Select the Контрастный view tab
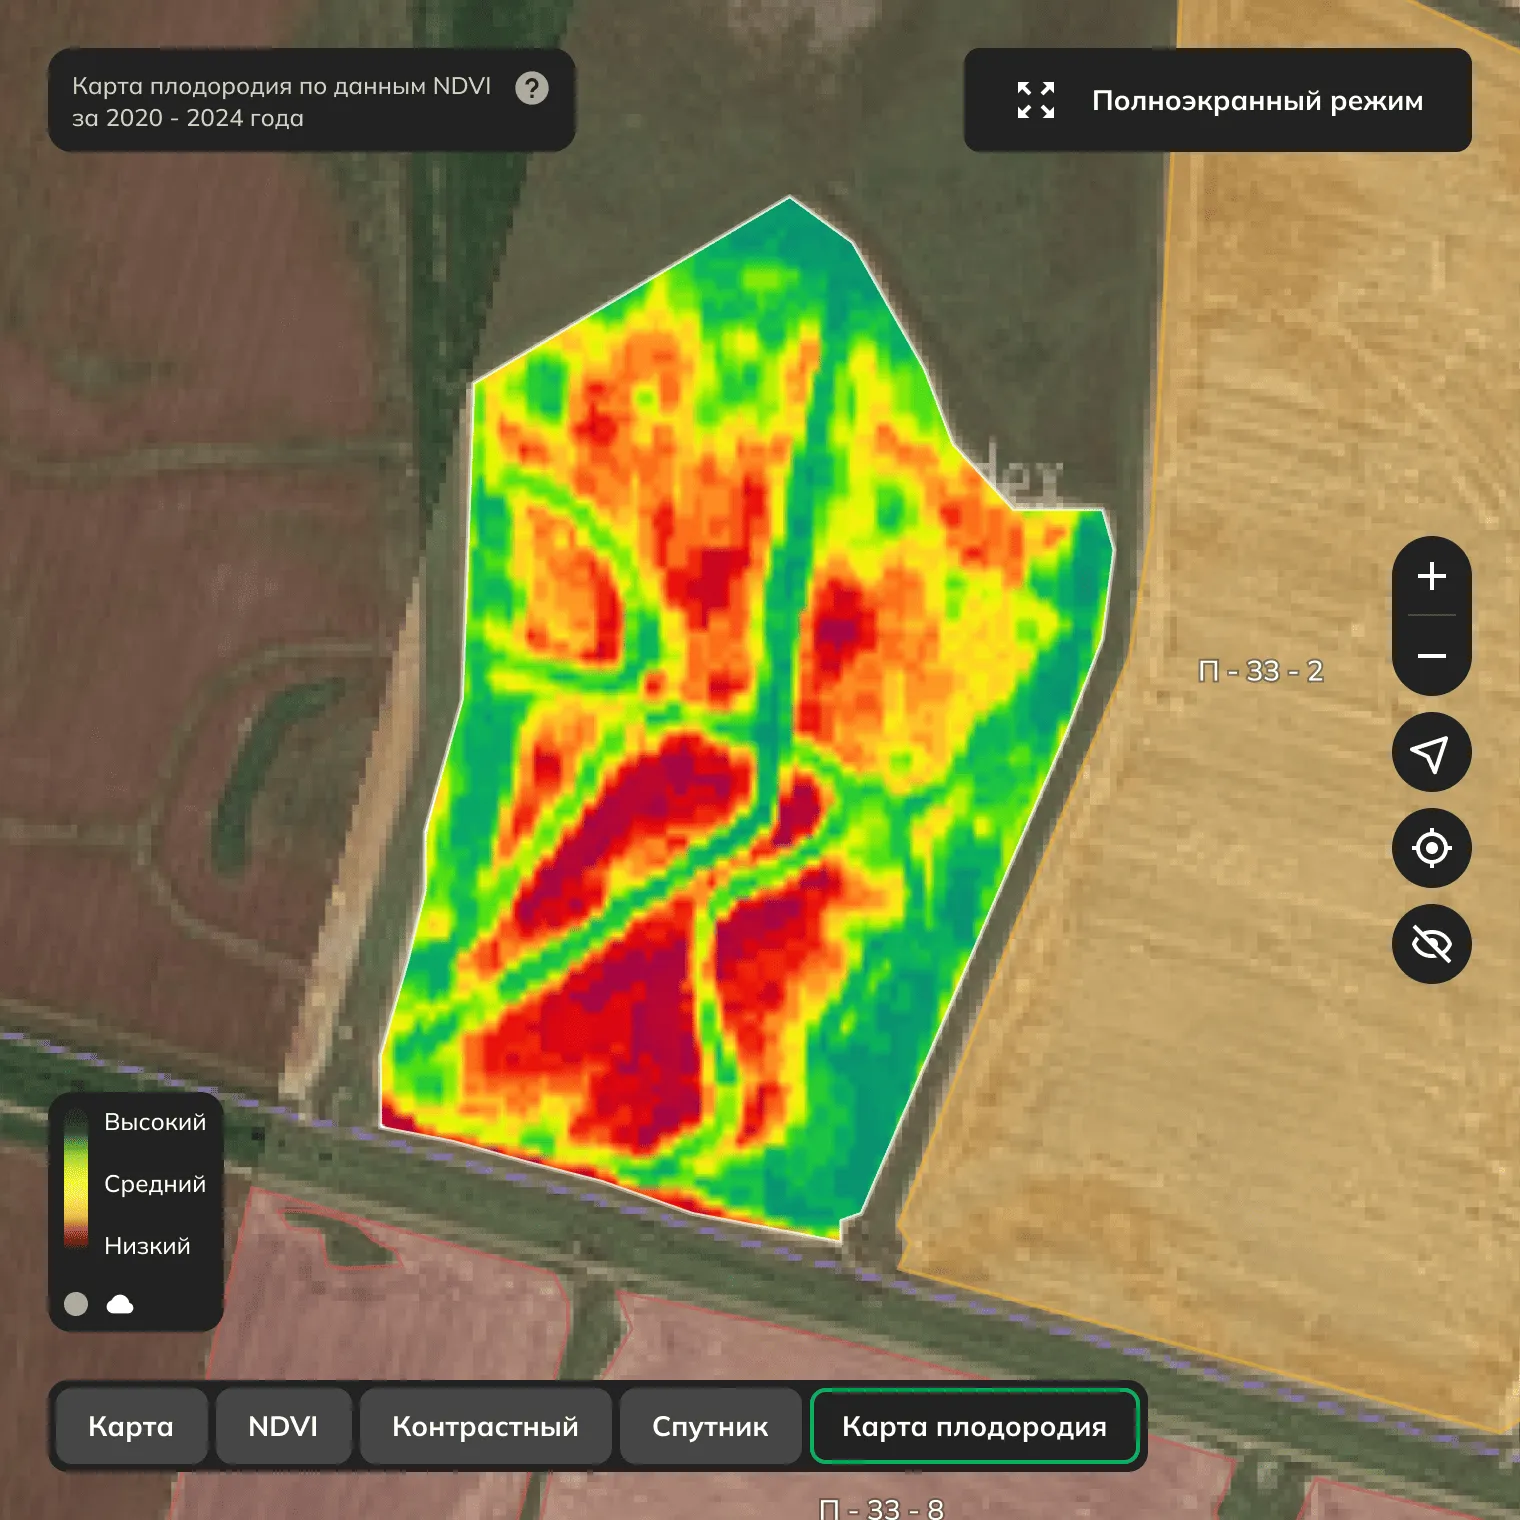This screenshot has height=1520, width=1520. [x=485, y=1426]
